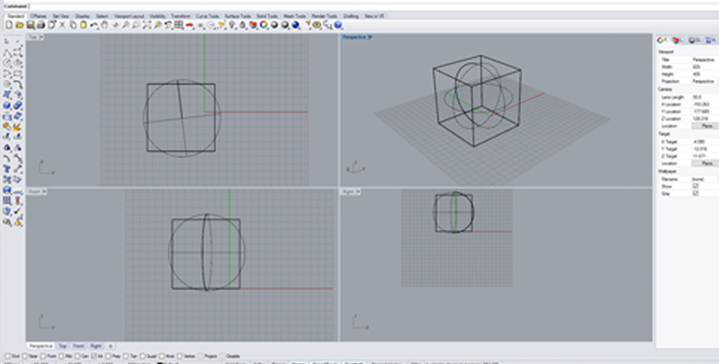Viewport: 719px width, 364px height.
Task: Click the Check objects checkmark icon
Action: pyautogui.click(x=18, y=211)
